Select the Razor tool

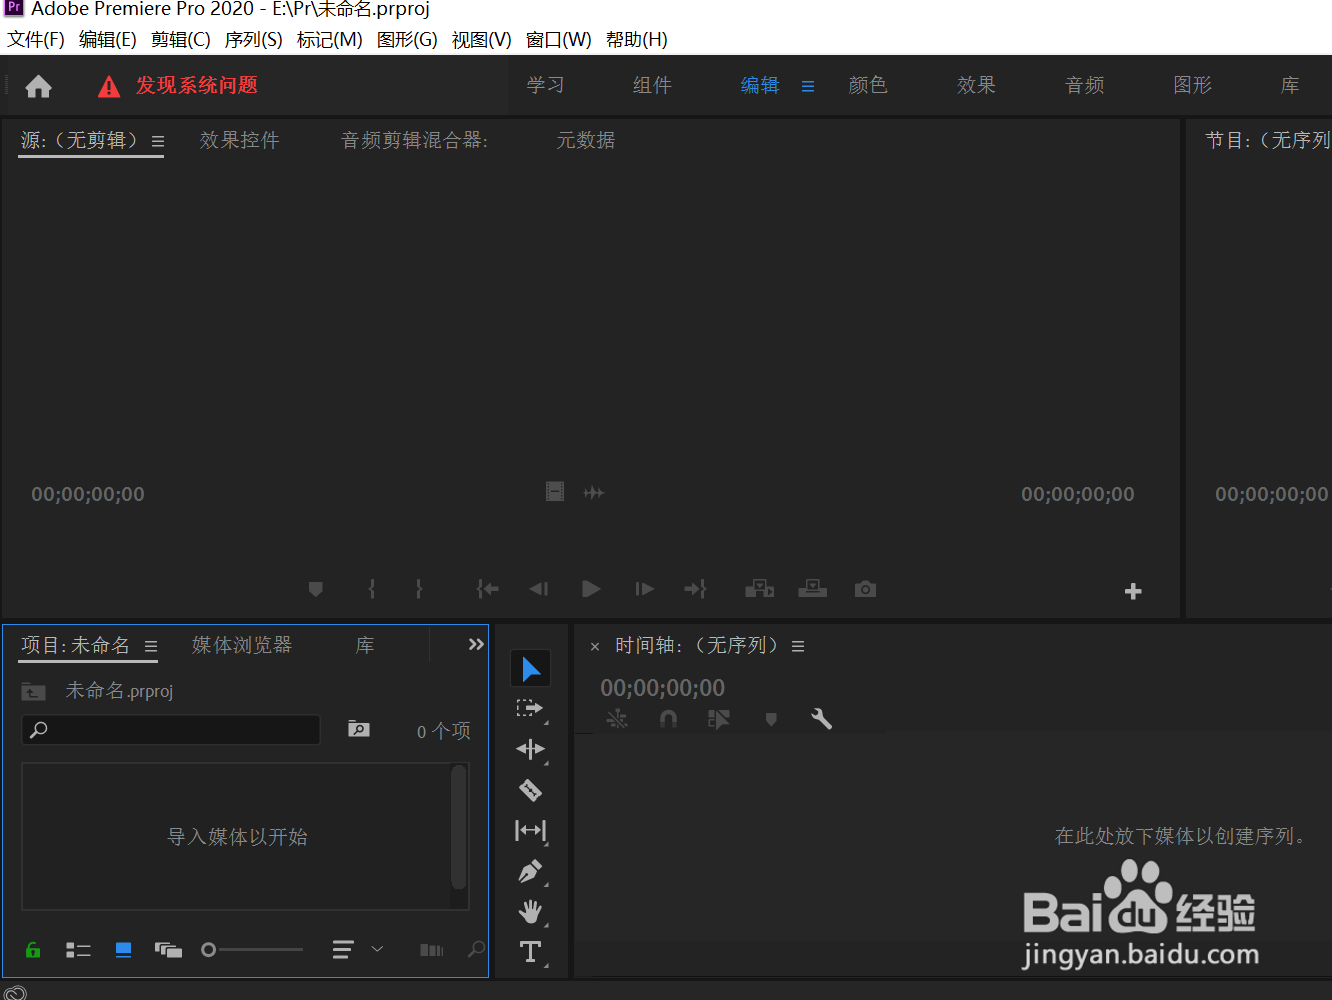(x=530, y=790)
